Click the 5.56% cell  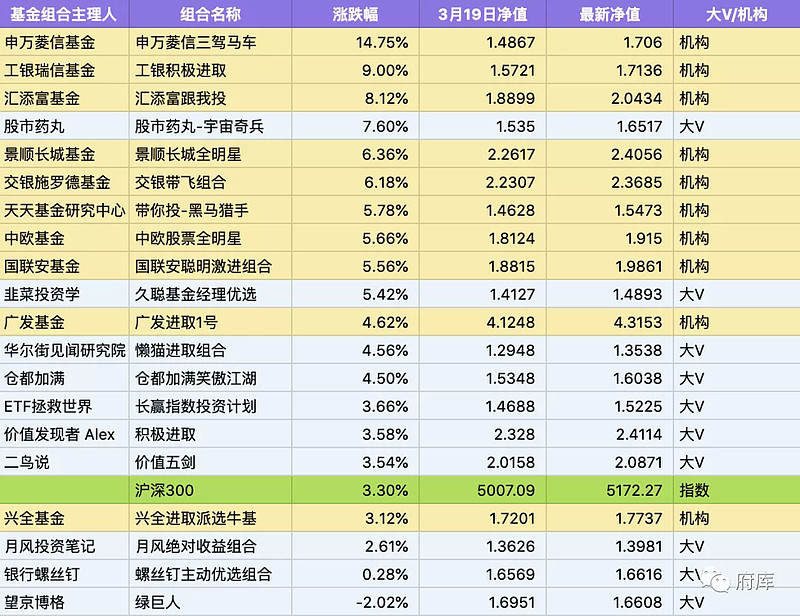[x=355, y=266]
